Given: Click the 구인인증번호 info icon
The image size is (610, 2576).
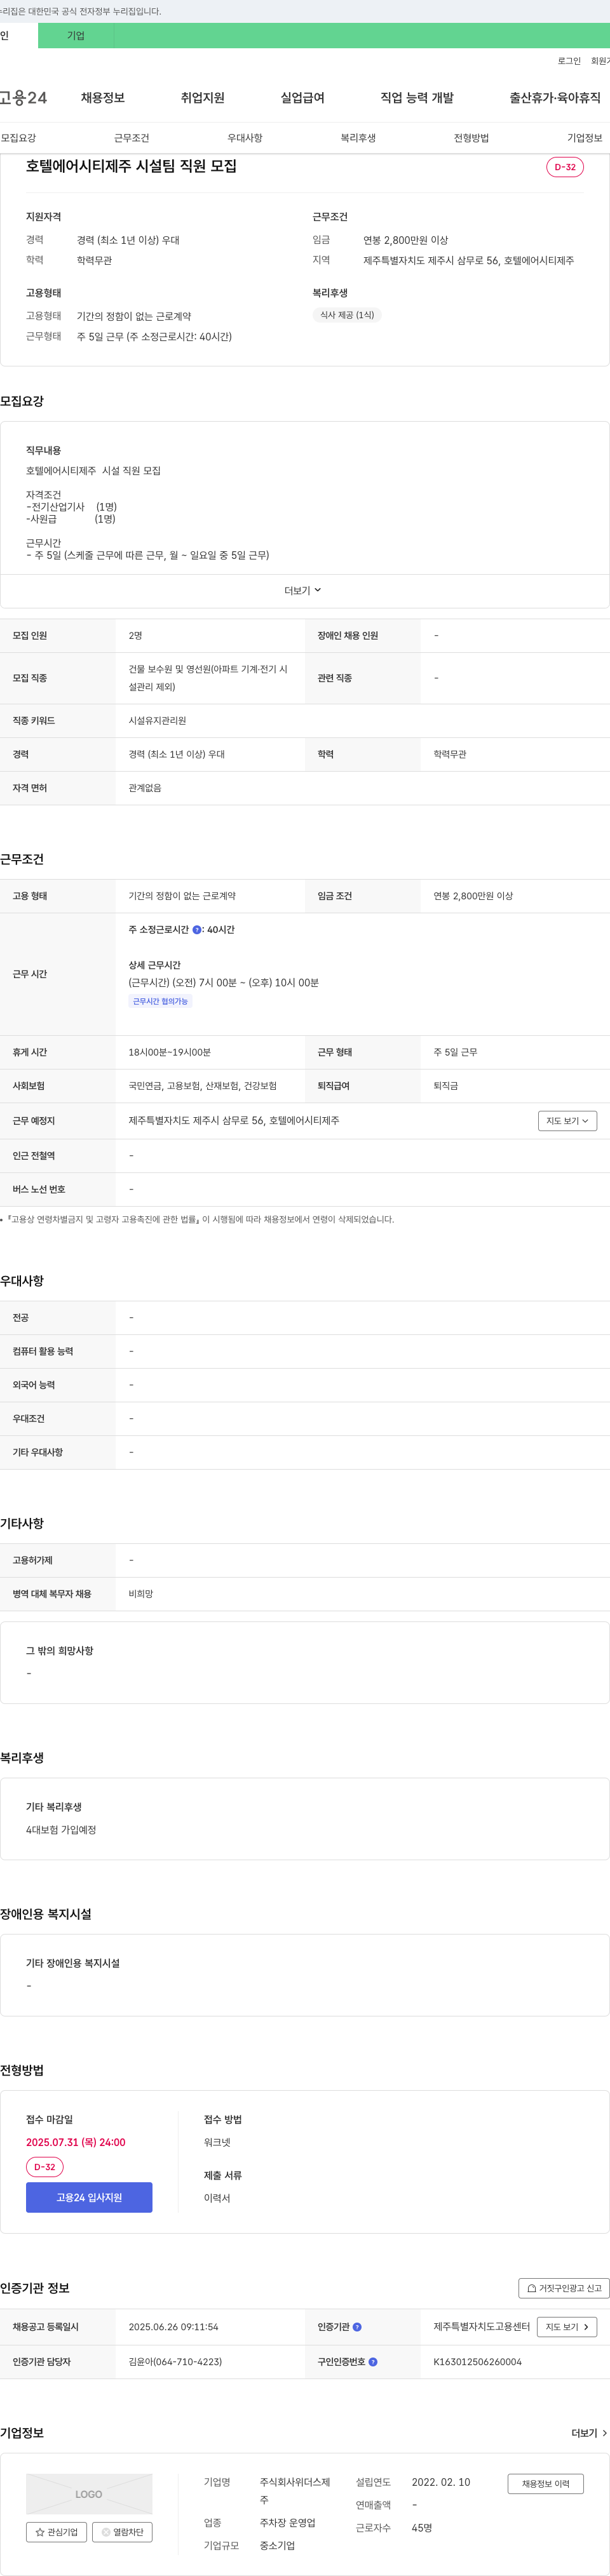Looking at the screenshot, I should 373,2362.
